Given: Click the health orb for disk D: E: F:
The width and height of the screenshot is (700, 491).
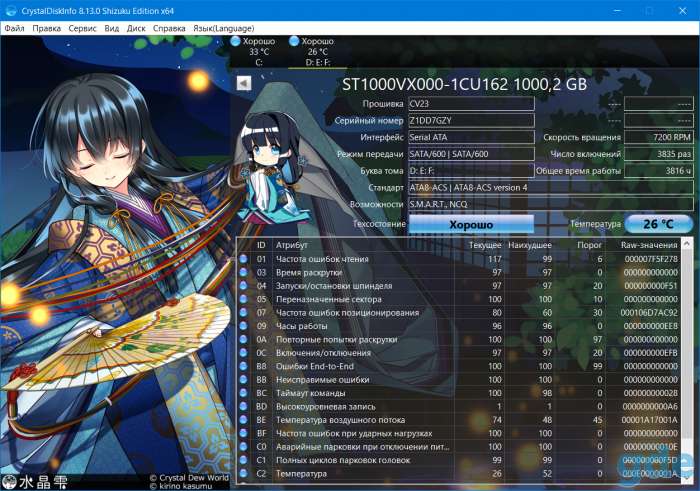Looking at the screenshot, I should (x=294, y=41).
